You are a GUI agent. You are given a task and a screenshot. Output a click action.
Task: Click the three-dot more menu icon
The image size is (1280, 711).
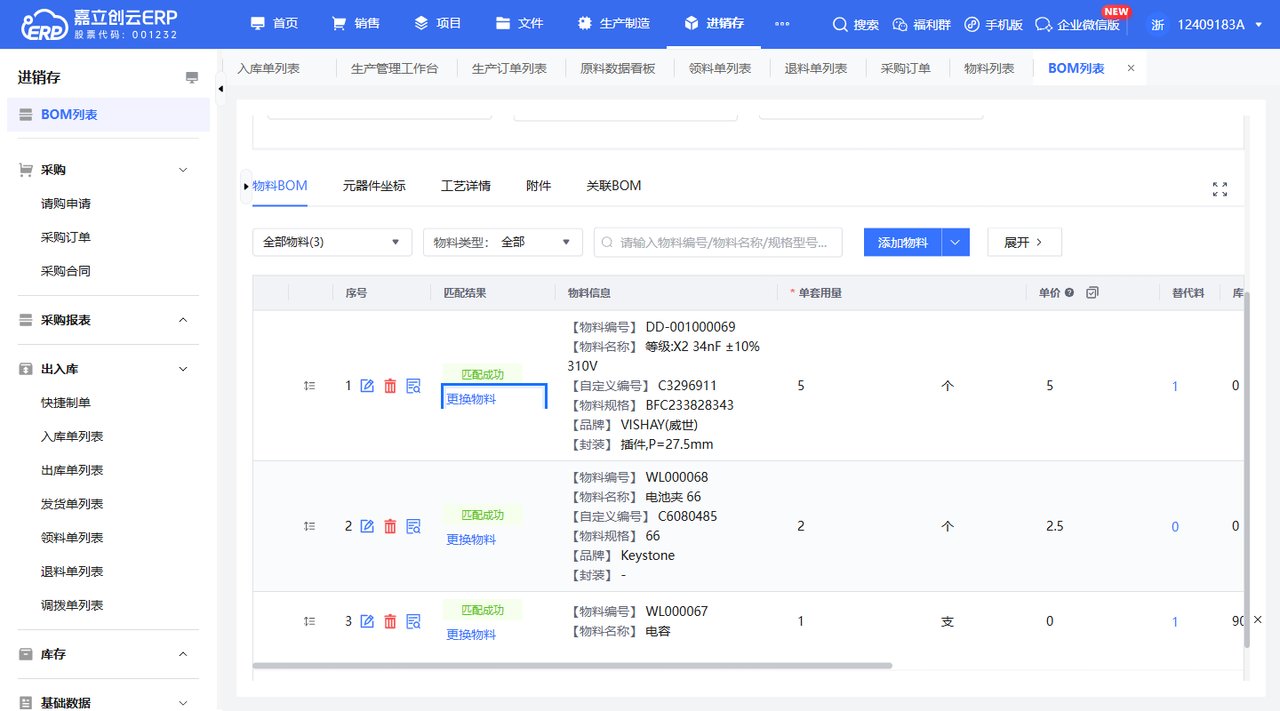coord(782,24)
